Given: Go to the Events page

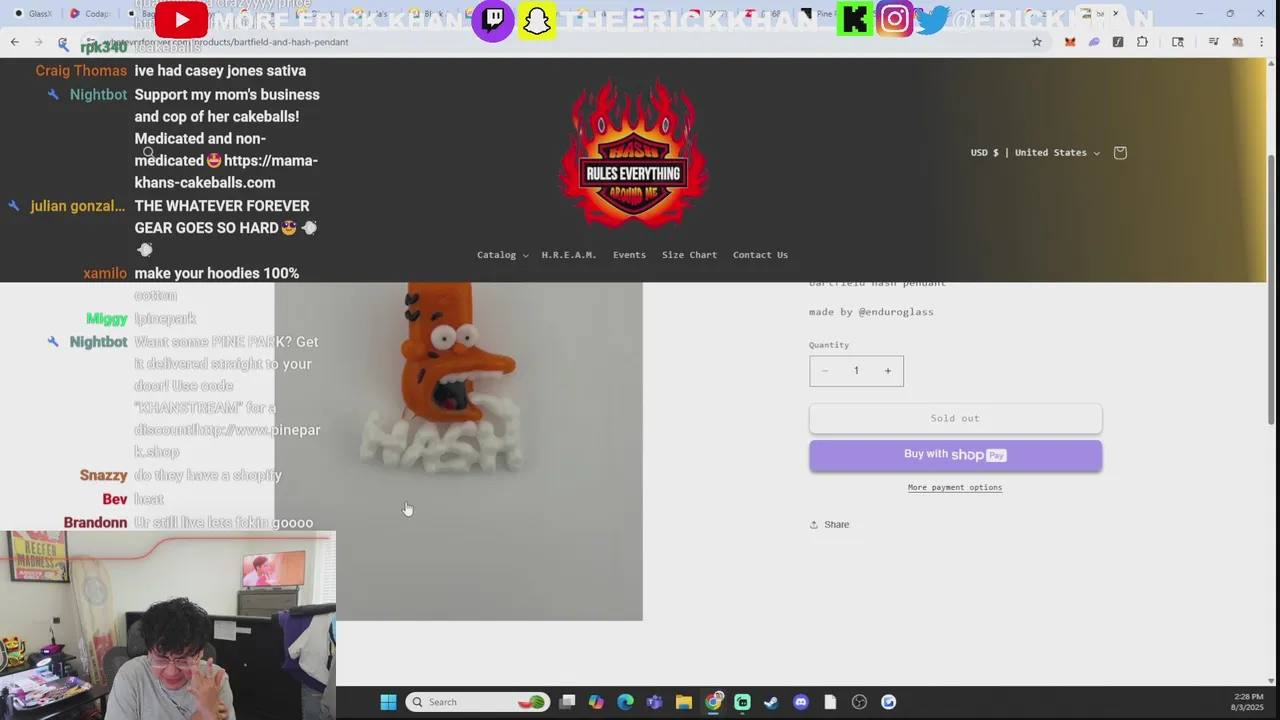Looking at the screenshot, I should click(629, 255).
